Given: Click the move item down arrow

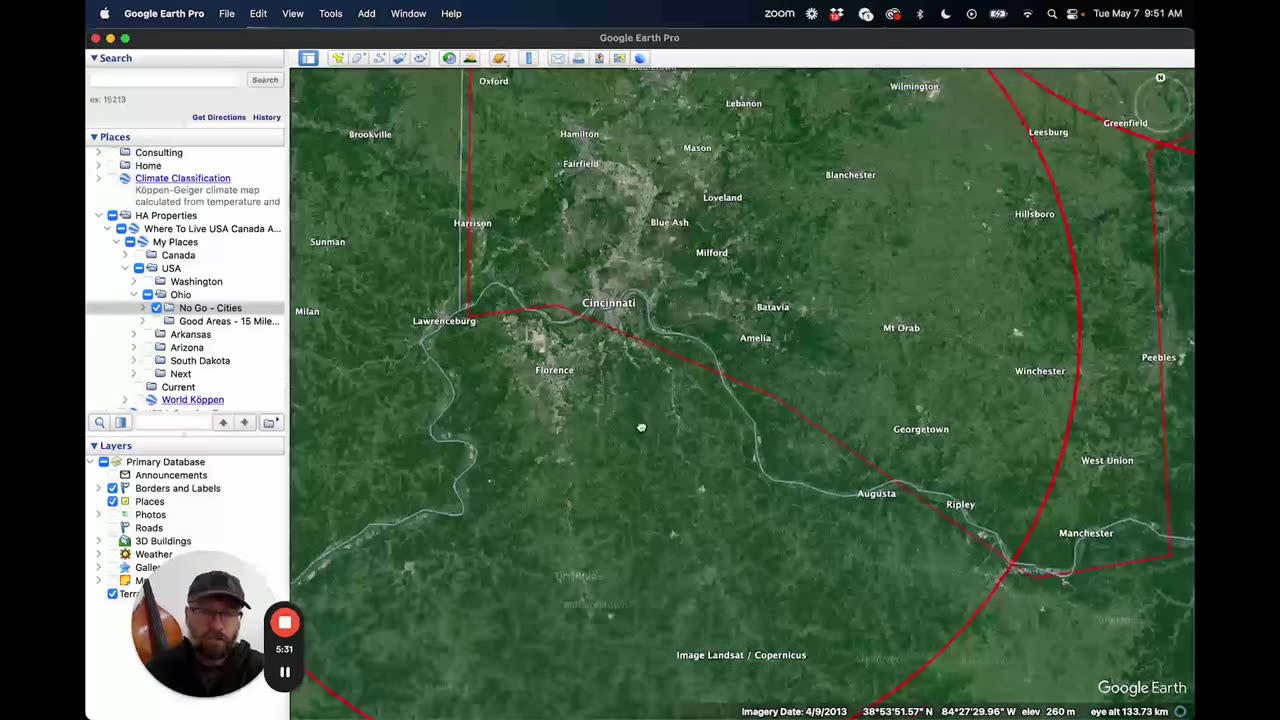Looking at the screenshot, I should [244, 423].
